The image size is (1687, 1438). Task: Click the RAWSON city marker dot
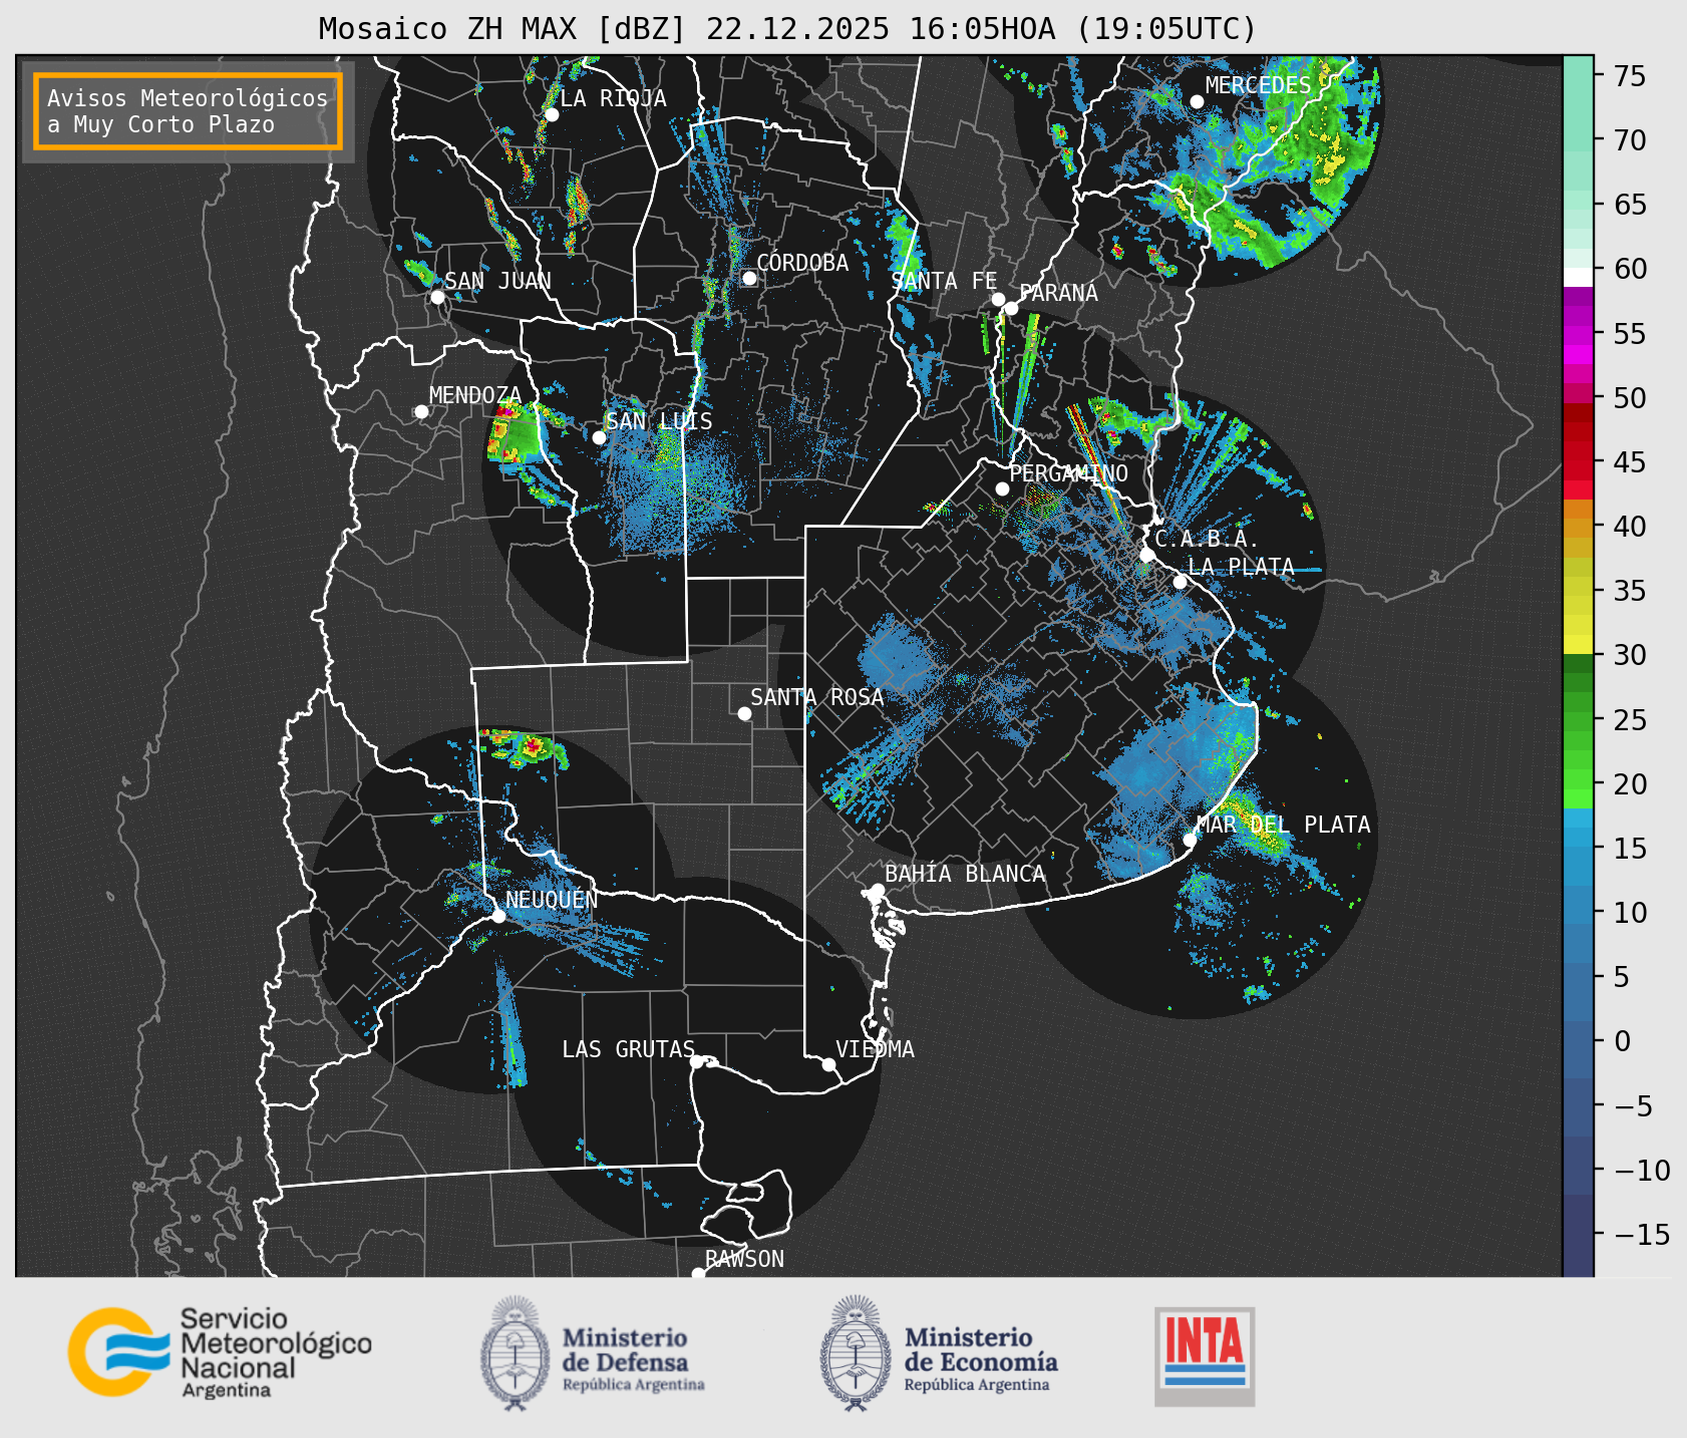[698, 1274]
